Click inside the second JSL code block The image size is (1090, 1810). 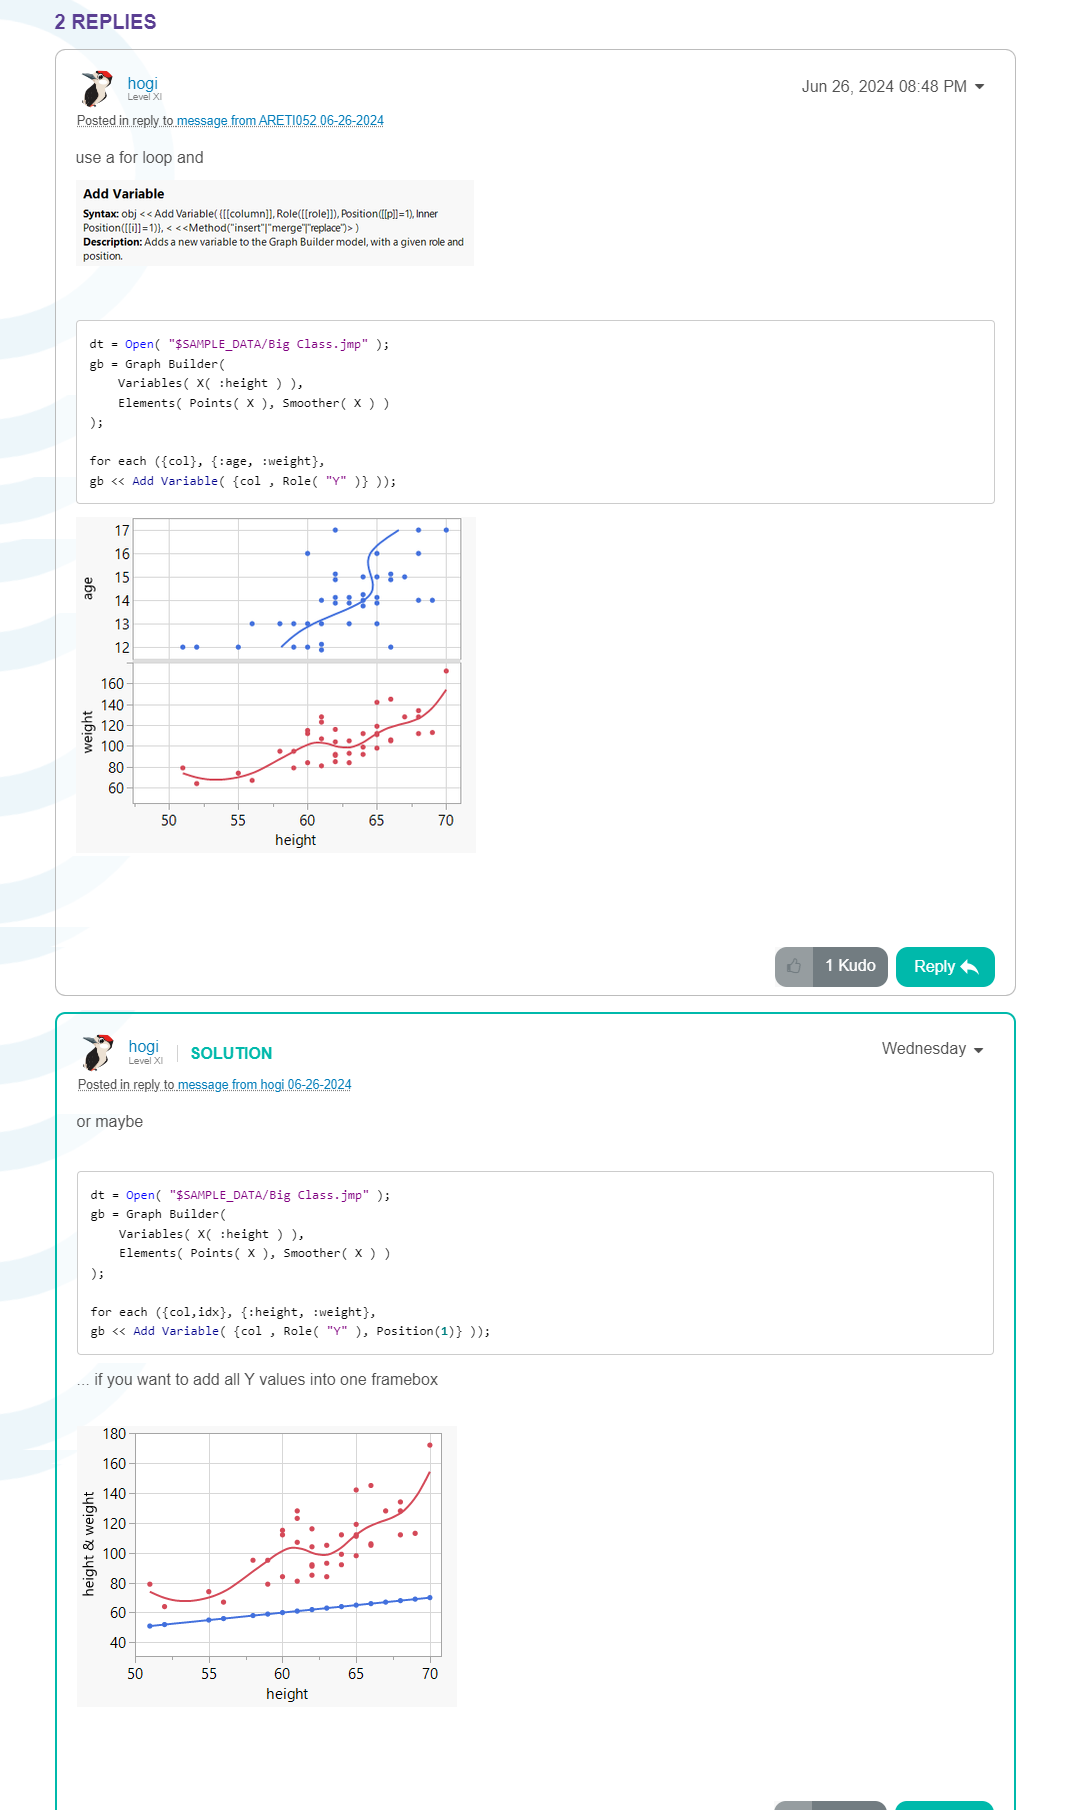pyautogui.click(x=535, y=1262)
